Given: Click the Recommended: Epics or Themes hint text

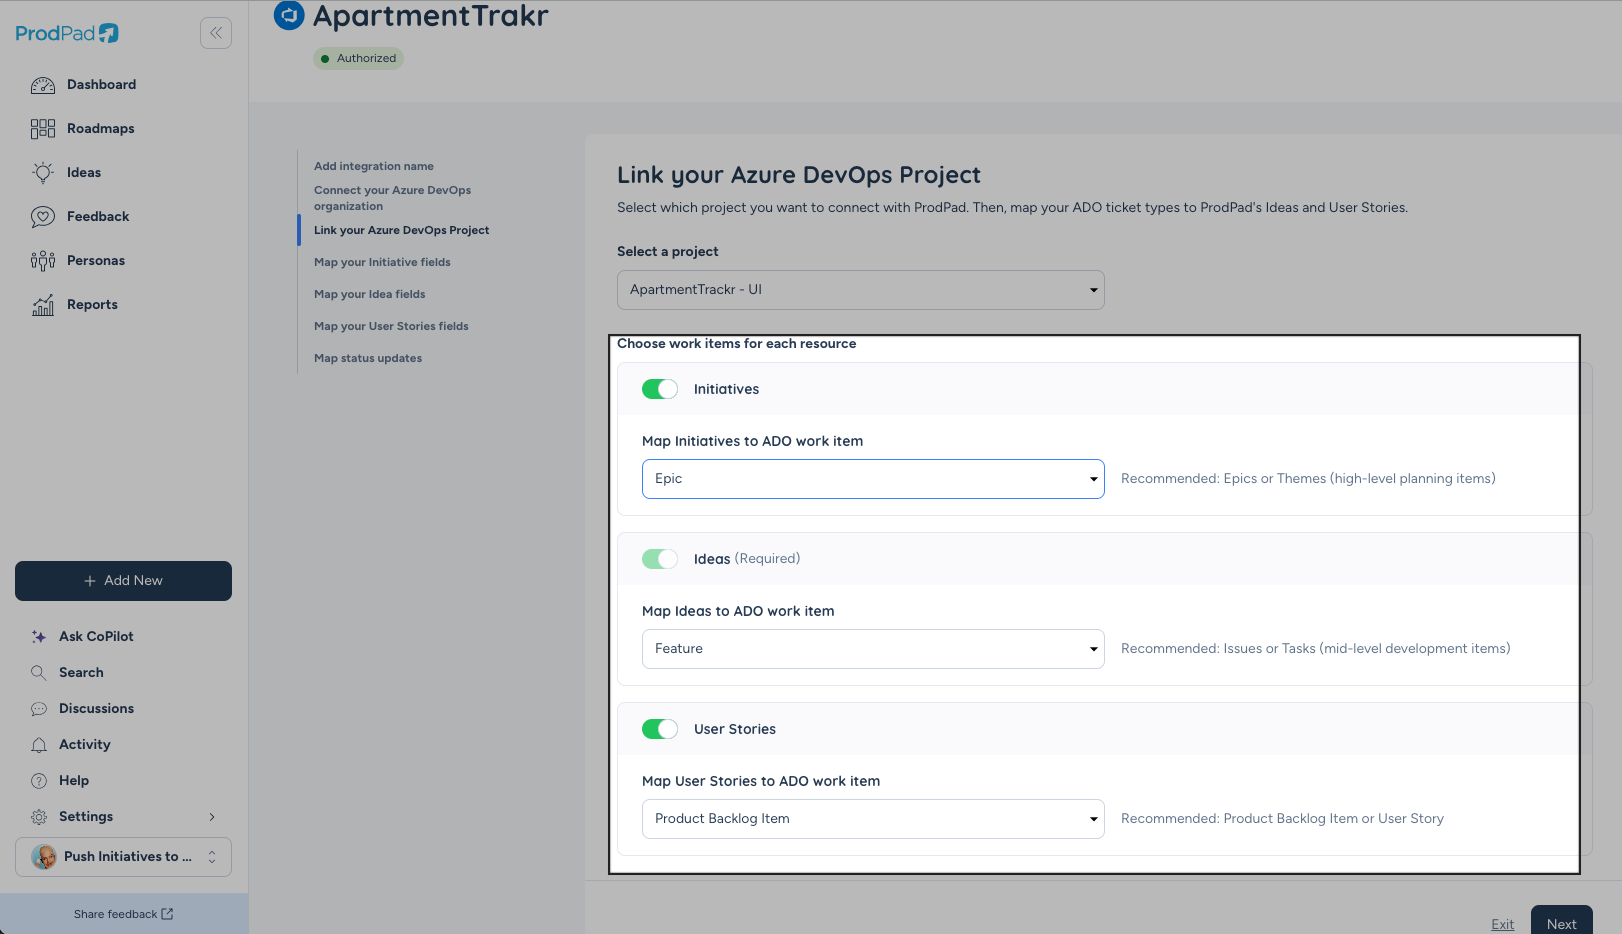Looking at the screenshot, I should tap(1308, 479).
